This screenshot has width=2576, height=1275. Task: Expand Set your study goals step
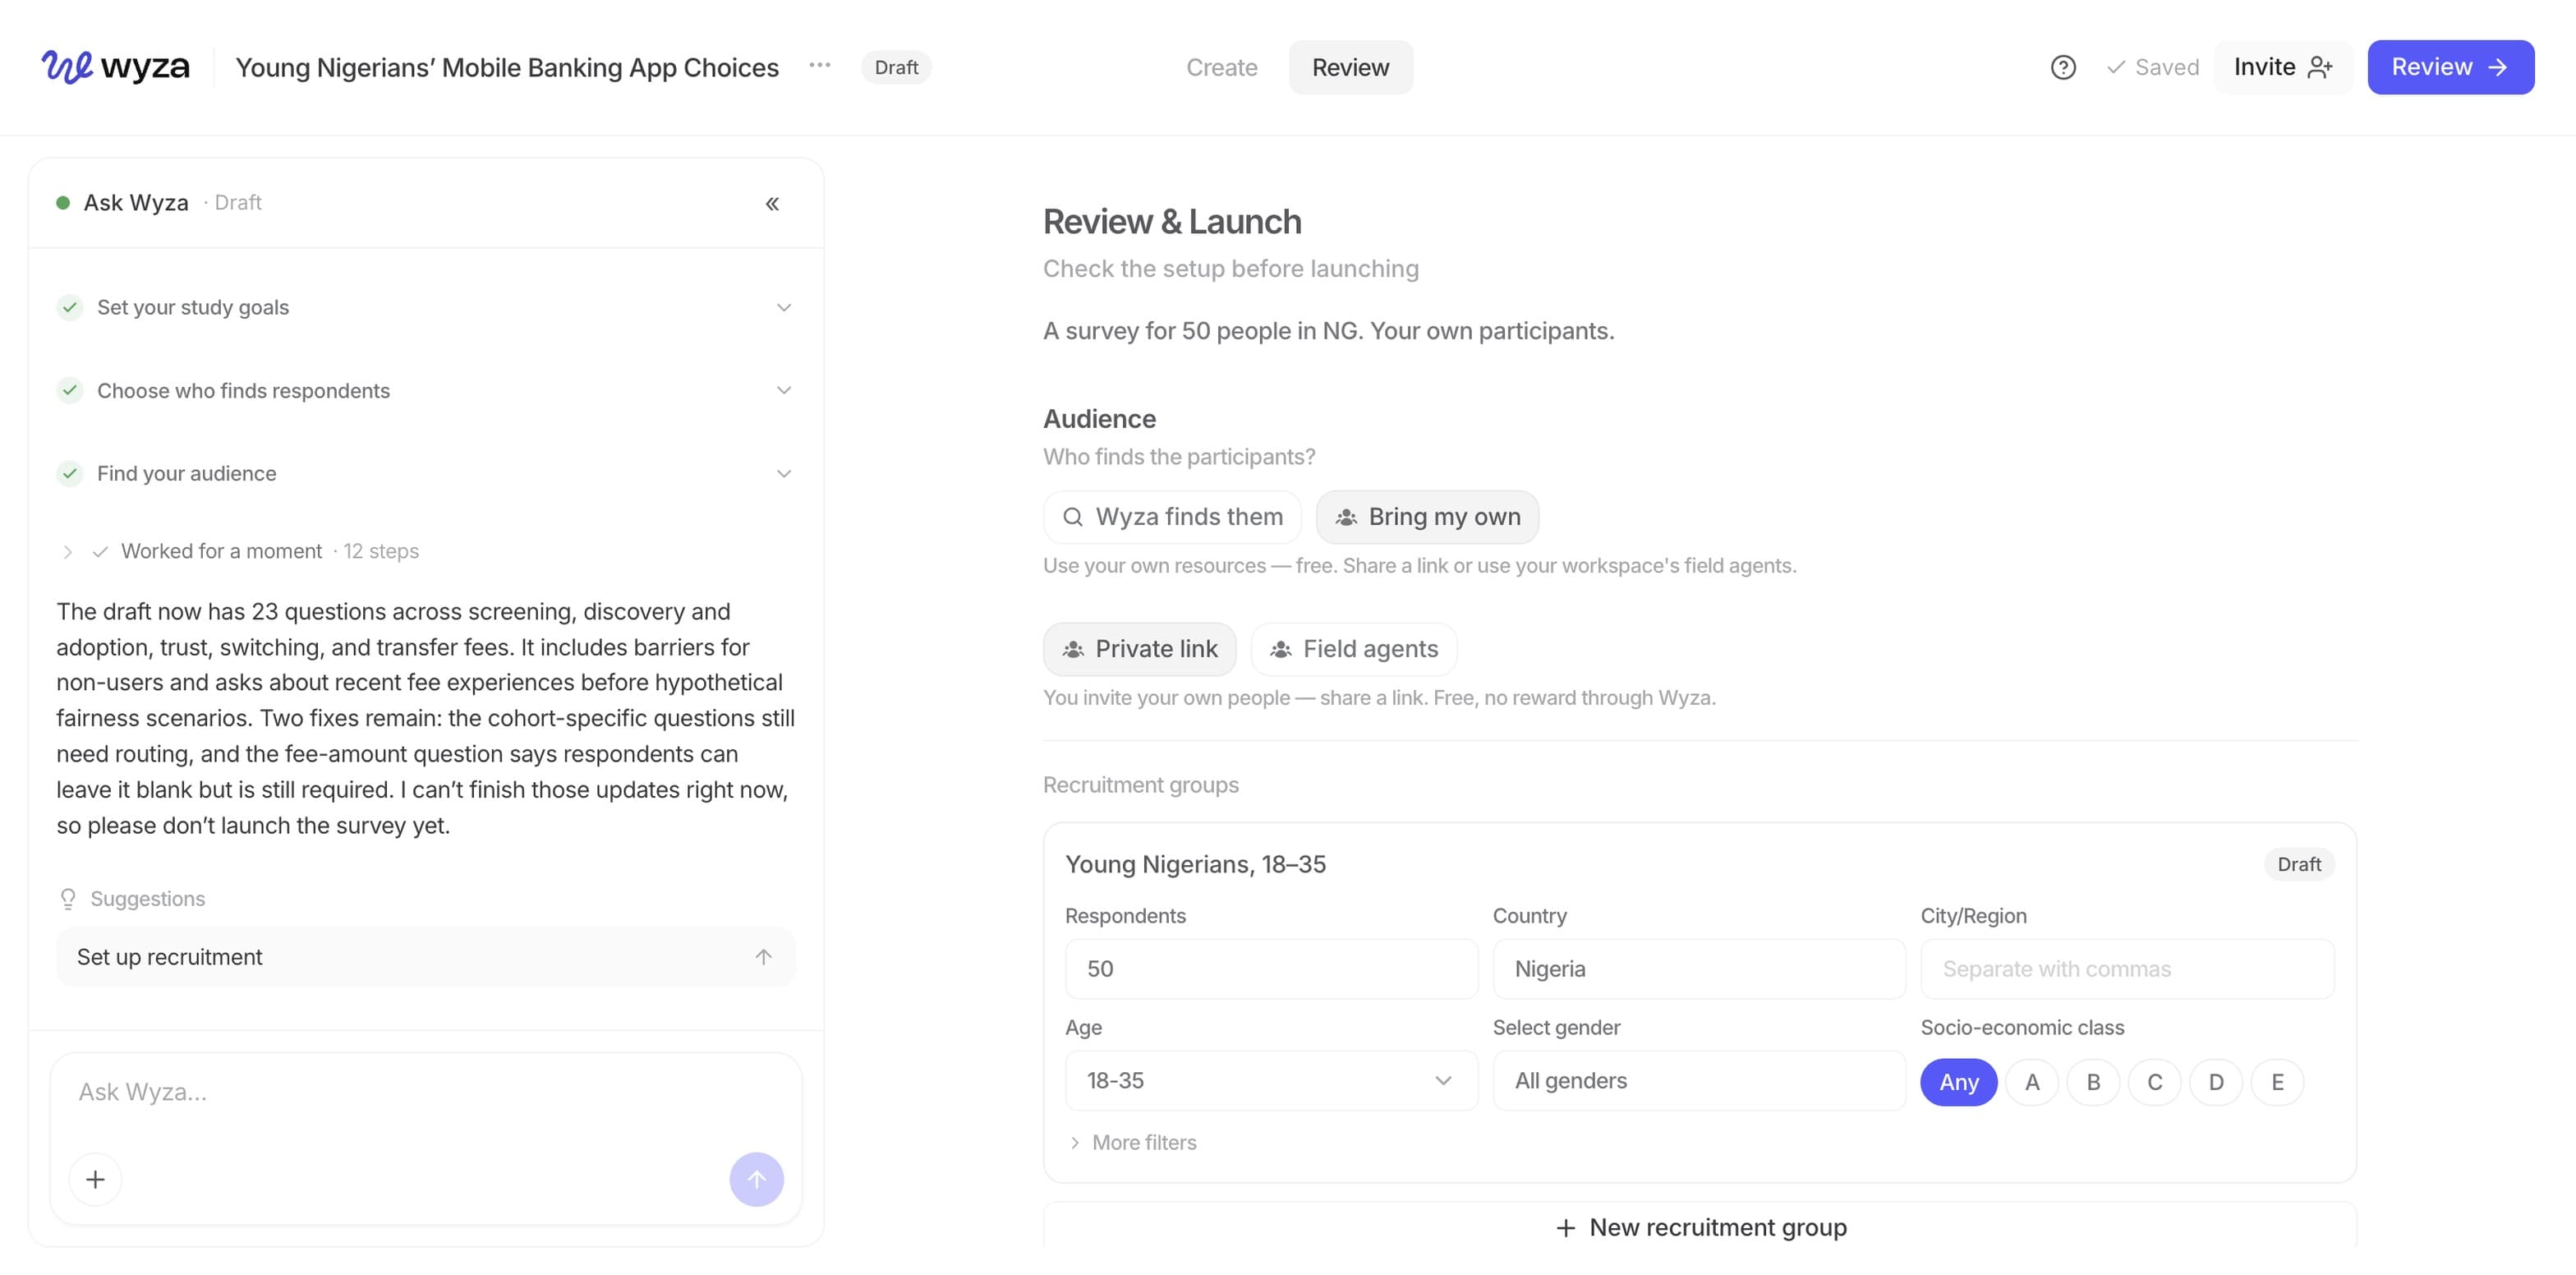[x=784, y=307]
